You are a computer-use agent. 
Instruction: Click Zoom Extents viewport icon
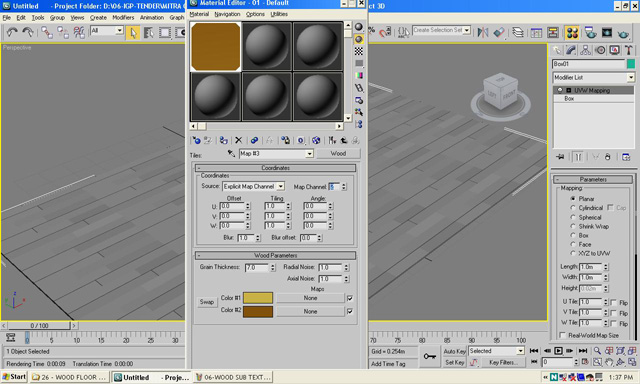pos(621,351)
